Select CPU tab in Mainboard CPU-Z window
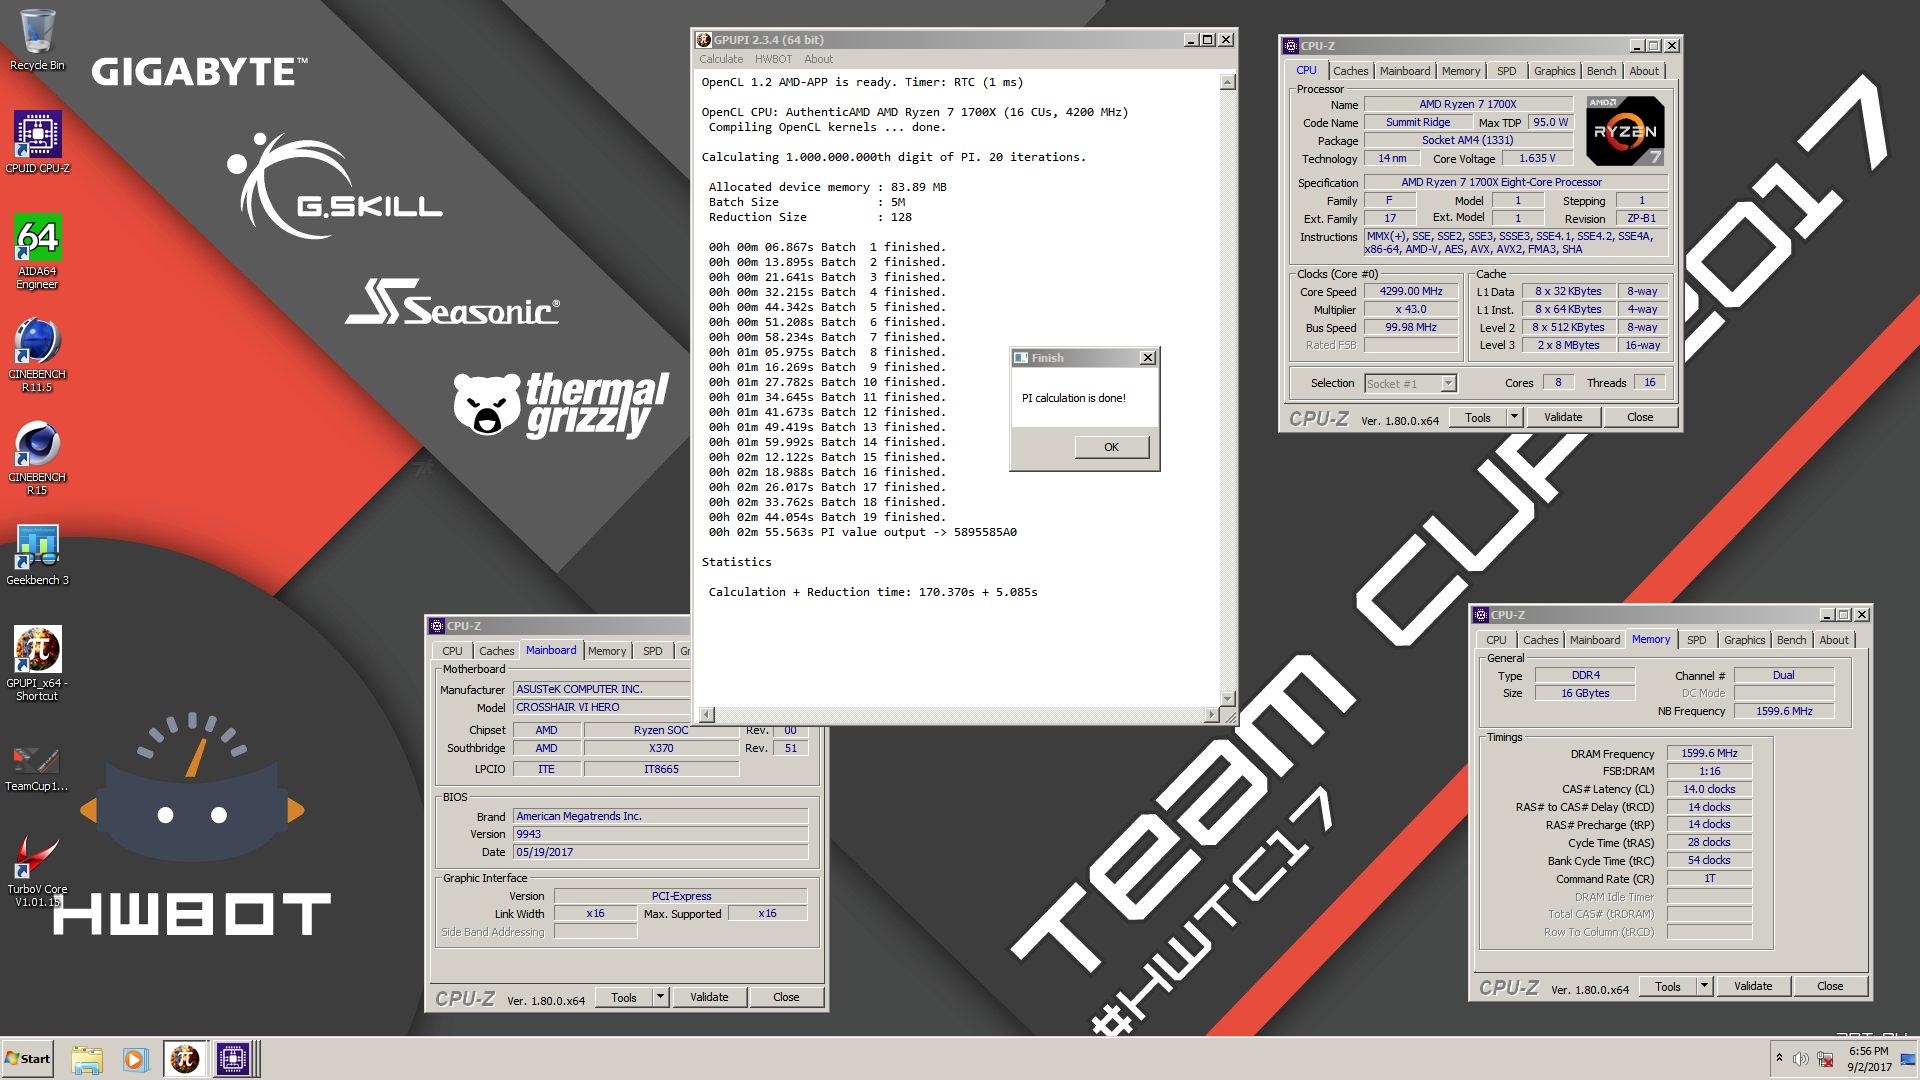Image resolution: width=1920 pixels, height=1080 pixels. (452, 651)
